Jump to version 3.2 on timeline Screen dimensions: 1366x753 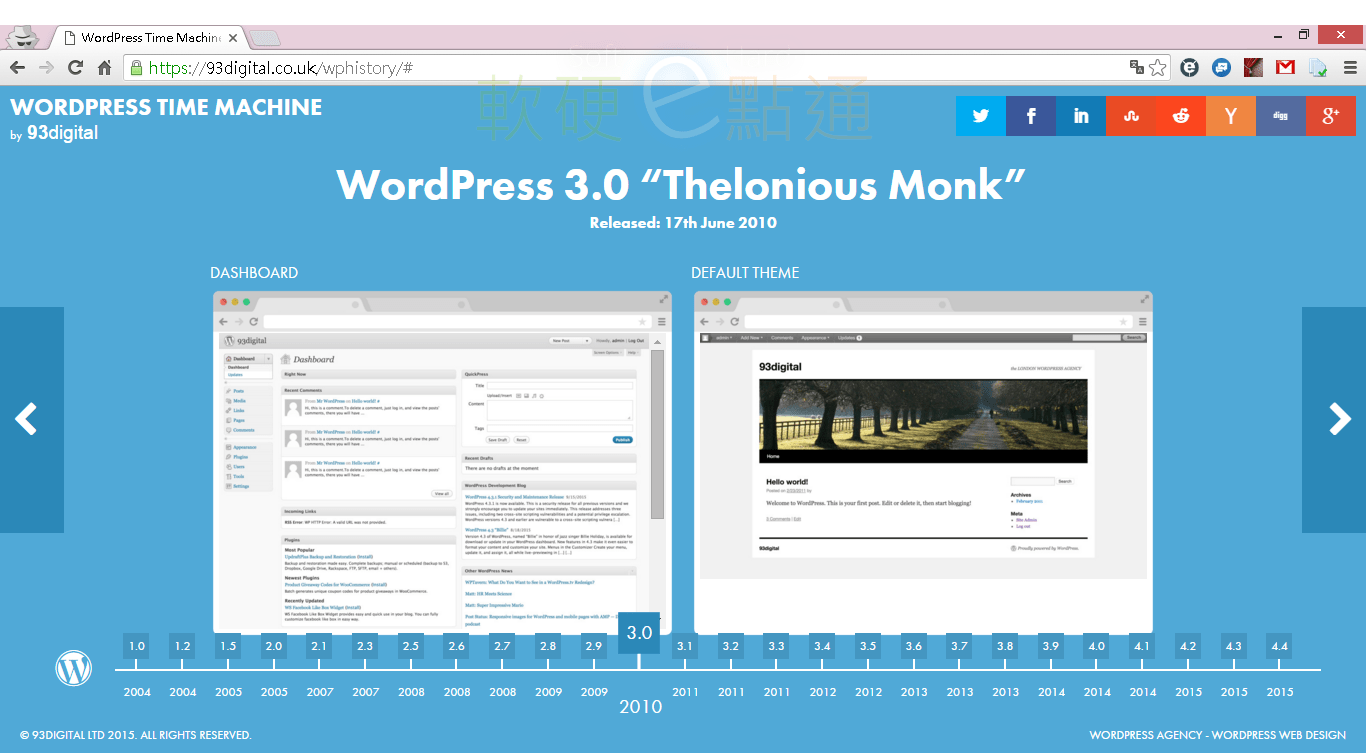tap(731, 646)
